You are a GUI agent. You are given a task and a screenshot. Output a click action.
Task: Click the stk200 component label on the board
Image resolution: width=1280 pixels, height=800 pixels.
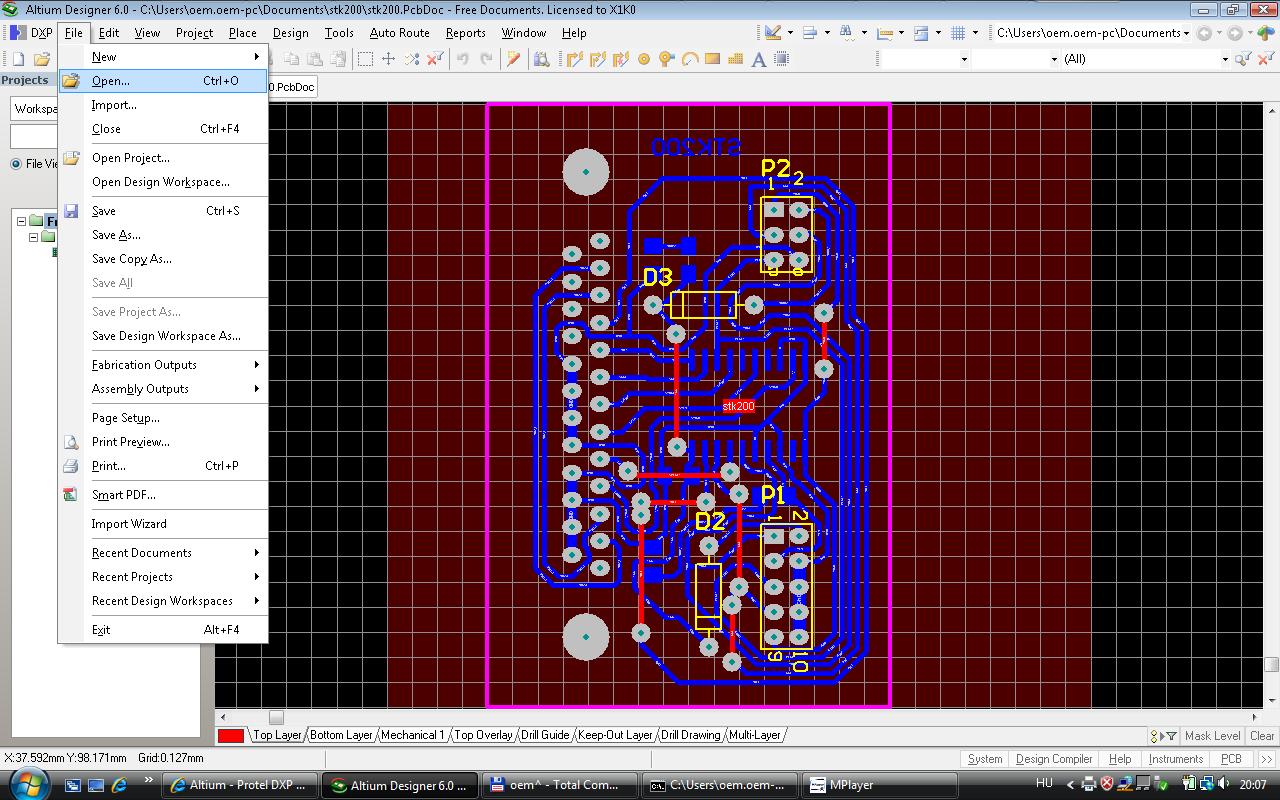(x=738, y=407)
